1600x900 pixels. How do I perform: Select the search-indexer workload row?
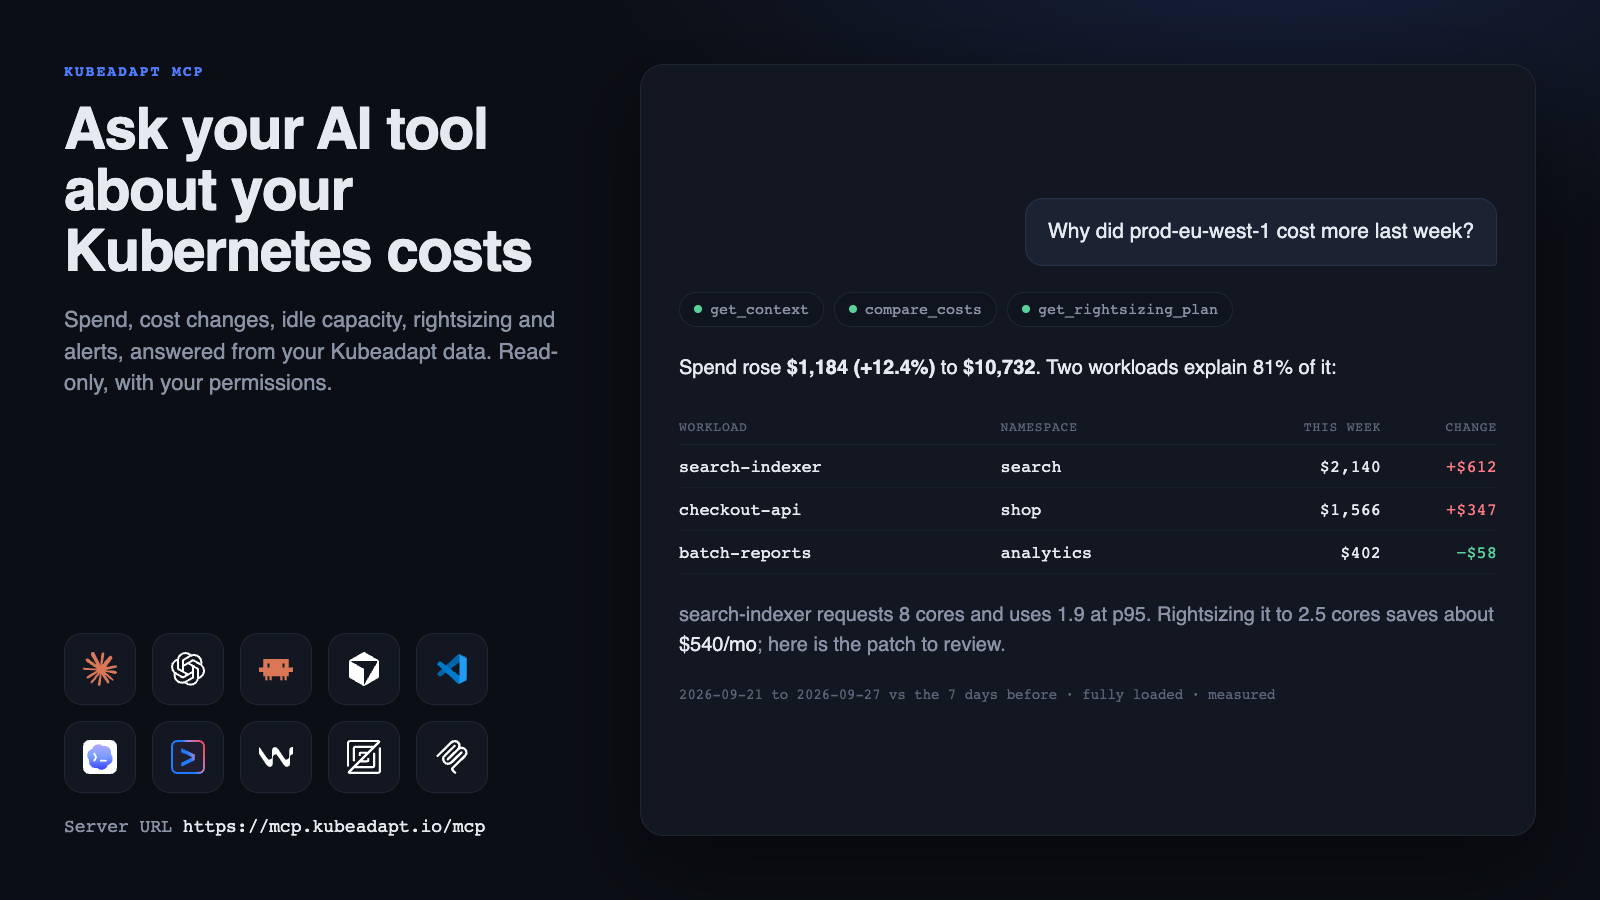point(1088,467)
